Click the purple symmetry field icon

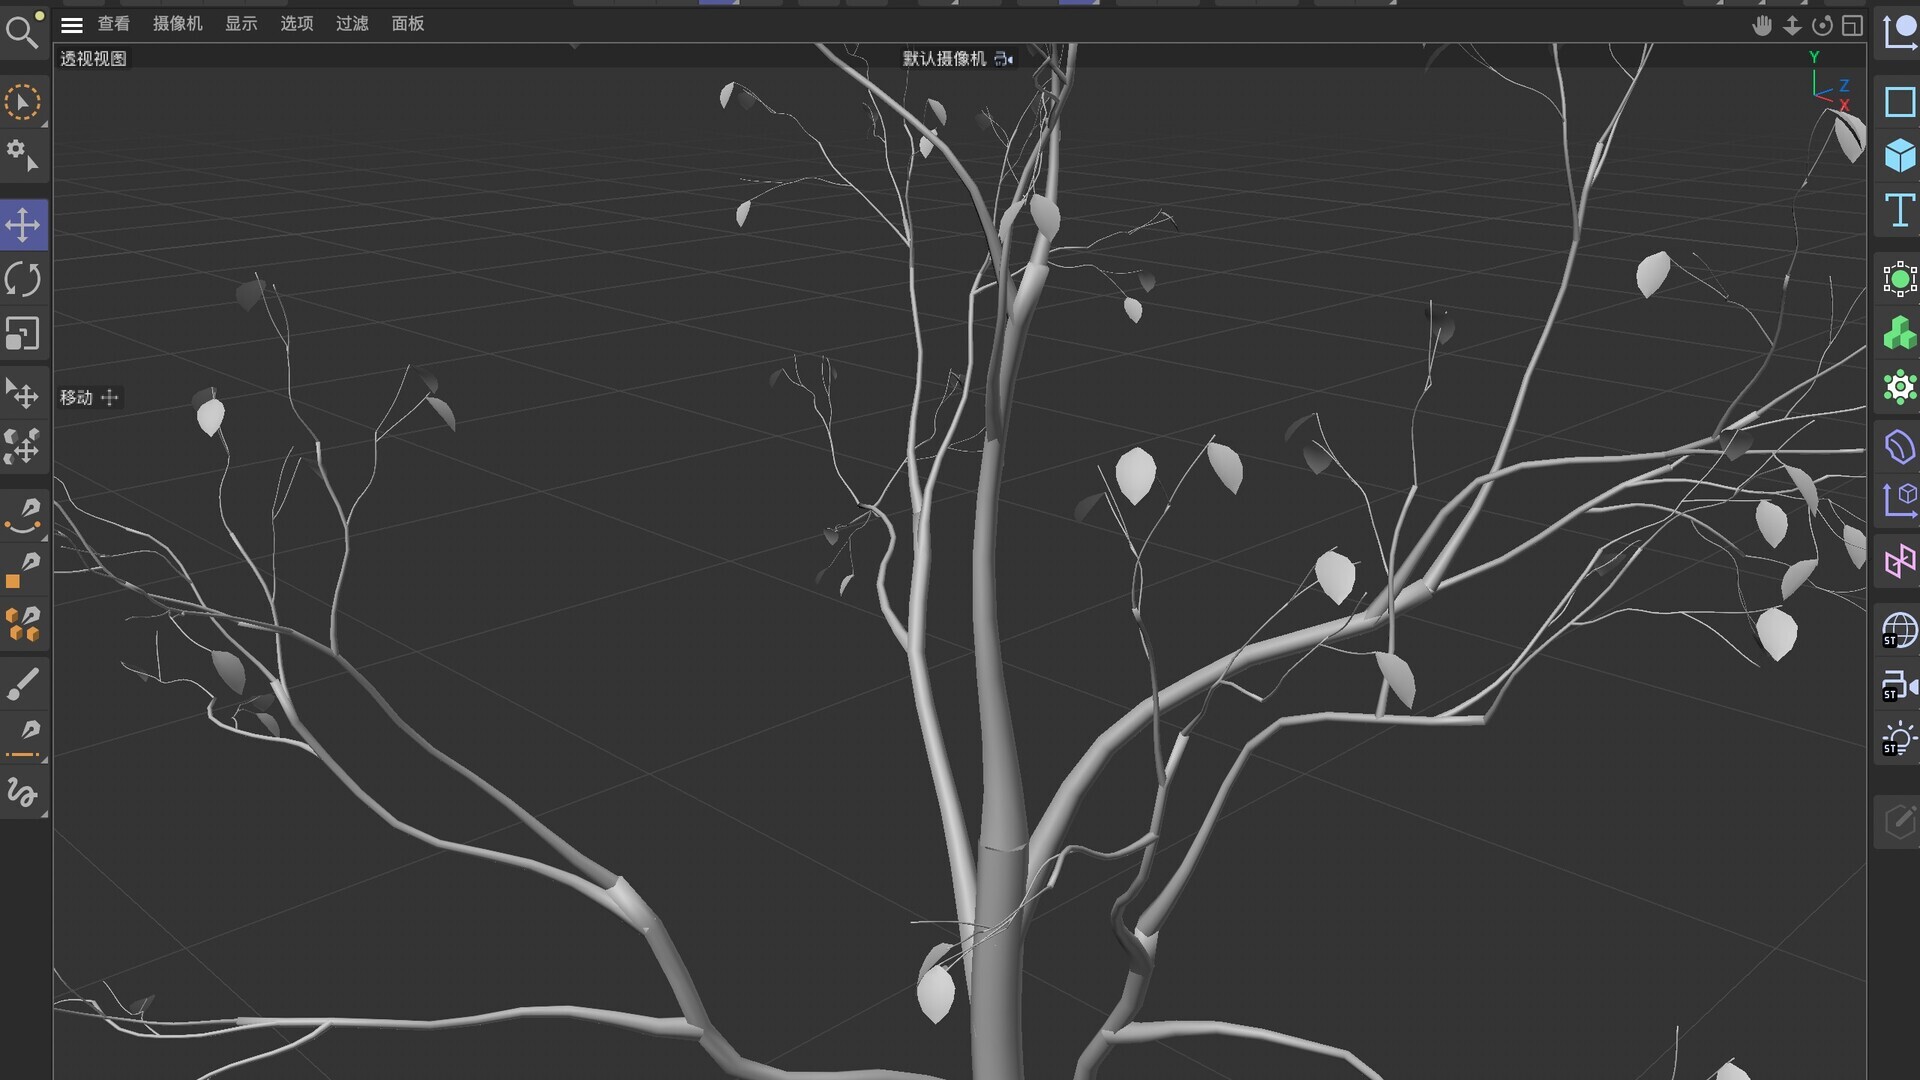1899,561
